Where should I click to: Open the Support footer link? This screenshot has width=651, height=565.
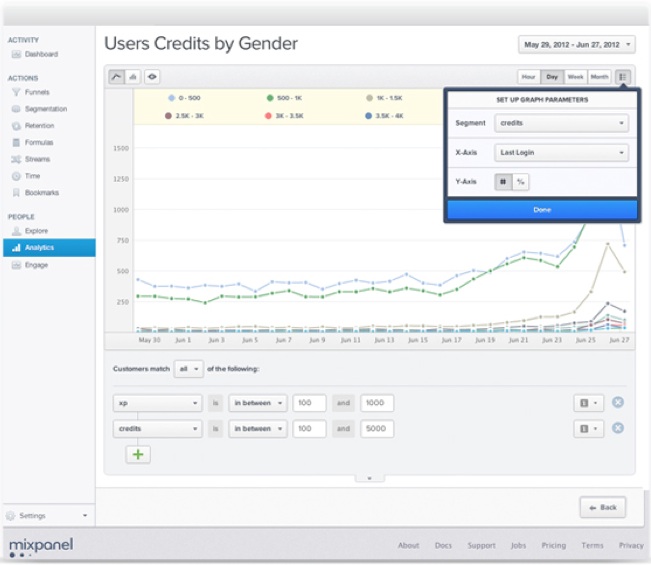pos(481,545)
